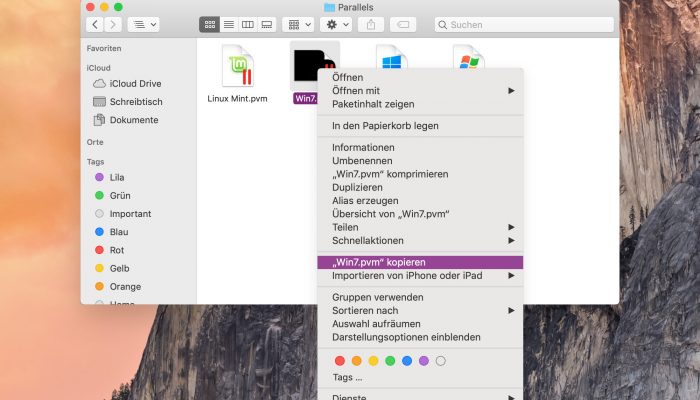Click the Share toolbar button
Viewport: 700px width, 400px height.
371,25
